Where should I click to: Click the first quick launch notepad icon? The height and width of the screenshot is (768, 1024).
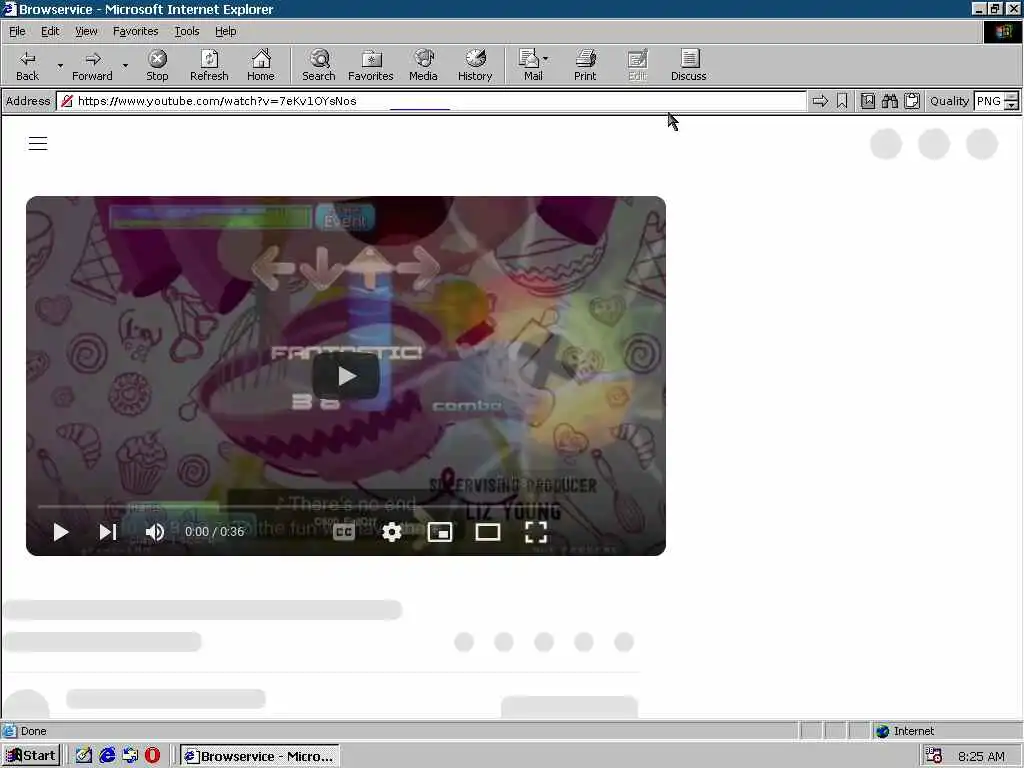click(x=84, y=756)
